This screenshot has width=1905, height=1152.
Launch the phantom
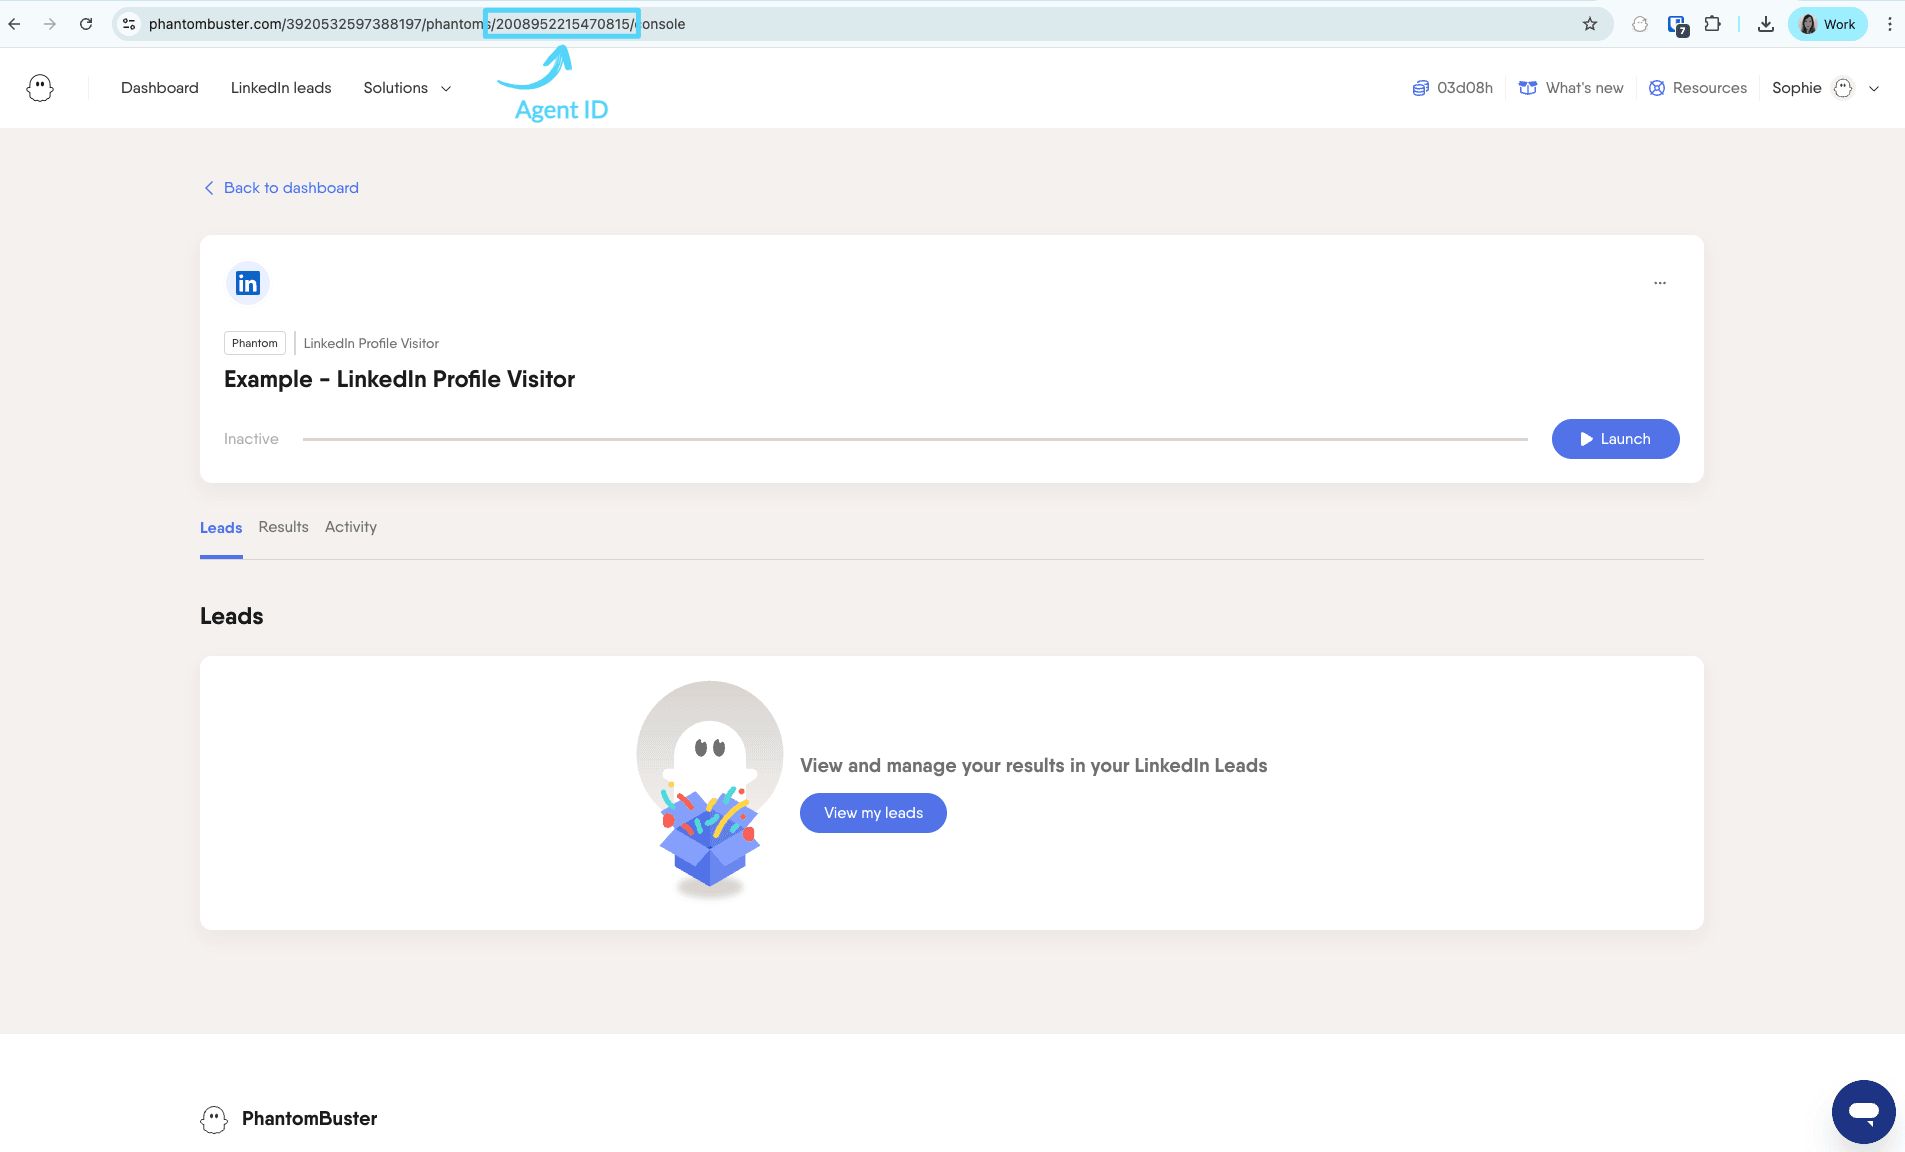pos(1615,439)
